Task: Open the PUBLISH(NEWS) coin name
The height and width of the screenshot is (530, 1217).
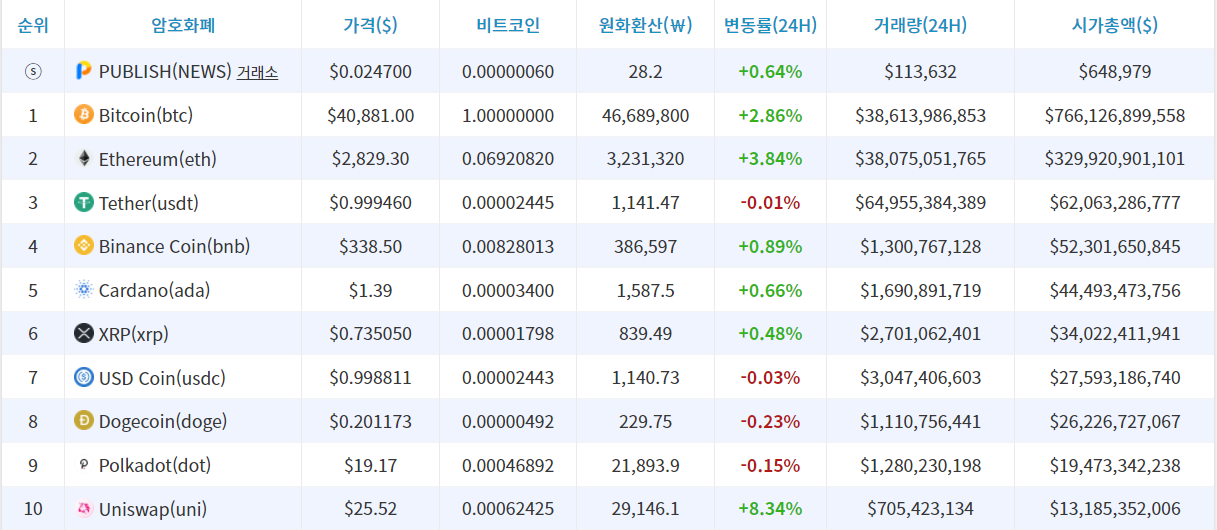Action: [x=165, y=72]
